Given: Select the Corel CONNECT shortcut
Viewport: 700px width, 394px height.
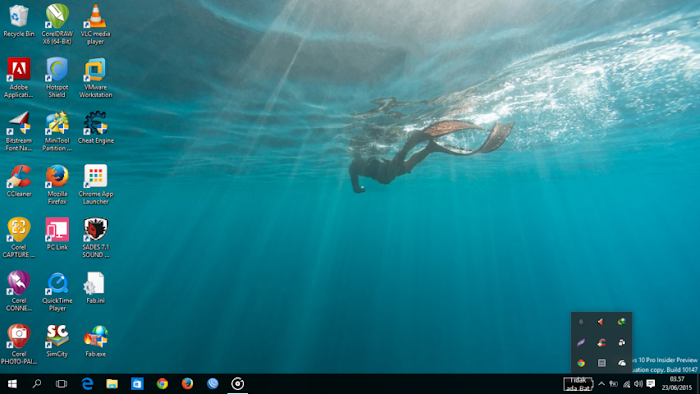Looking at the screenshot, I should pos(19,291).
